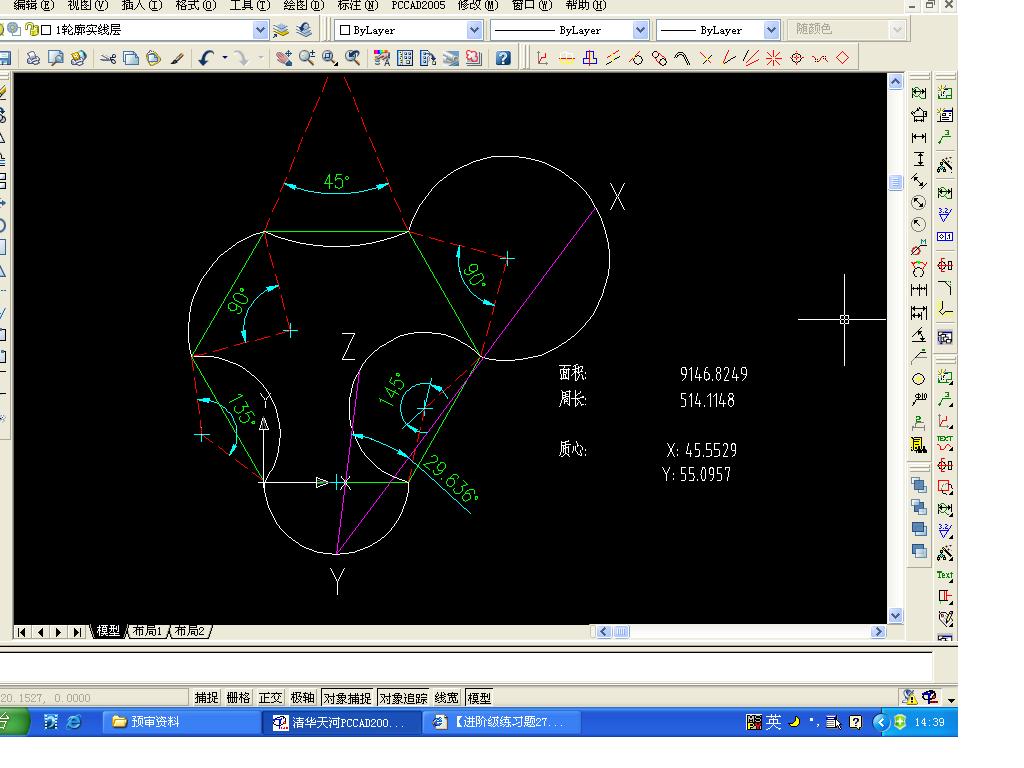Click the Redo arrow icon
Viewport: 1024px width, 768px height.
pos(242,59)
